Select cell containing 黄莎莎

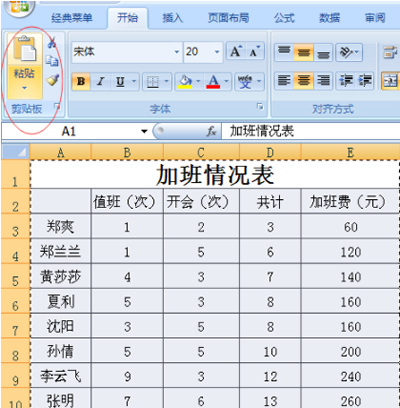60,276
